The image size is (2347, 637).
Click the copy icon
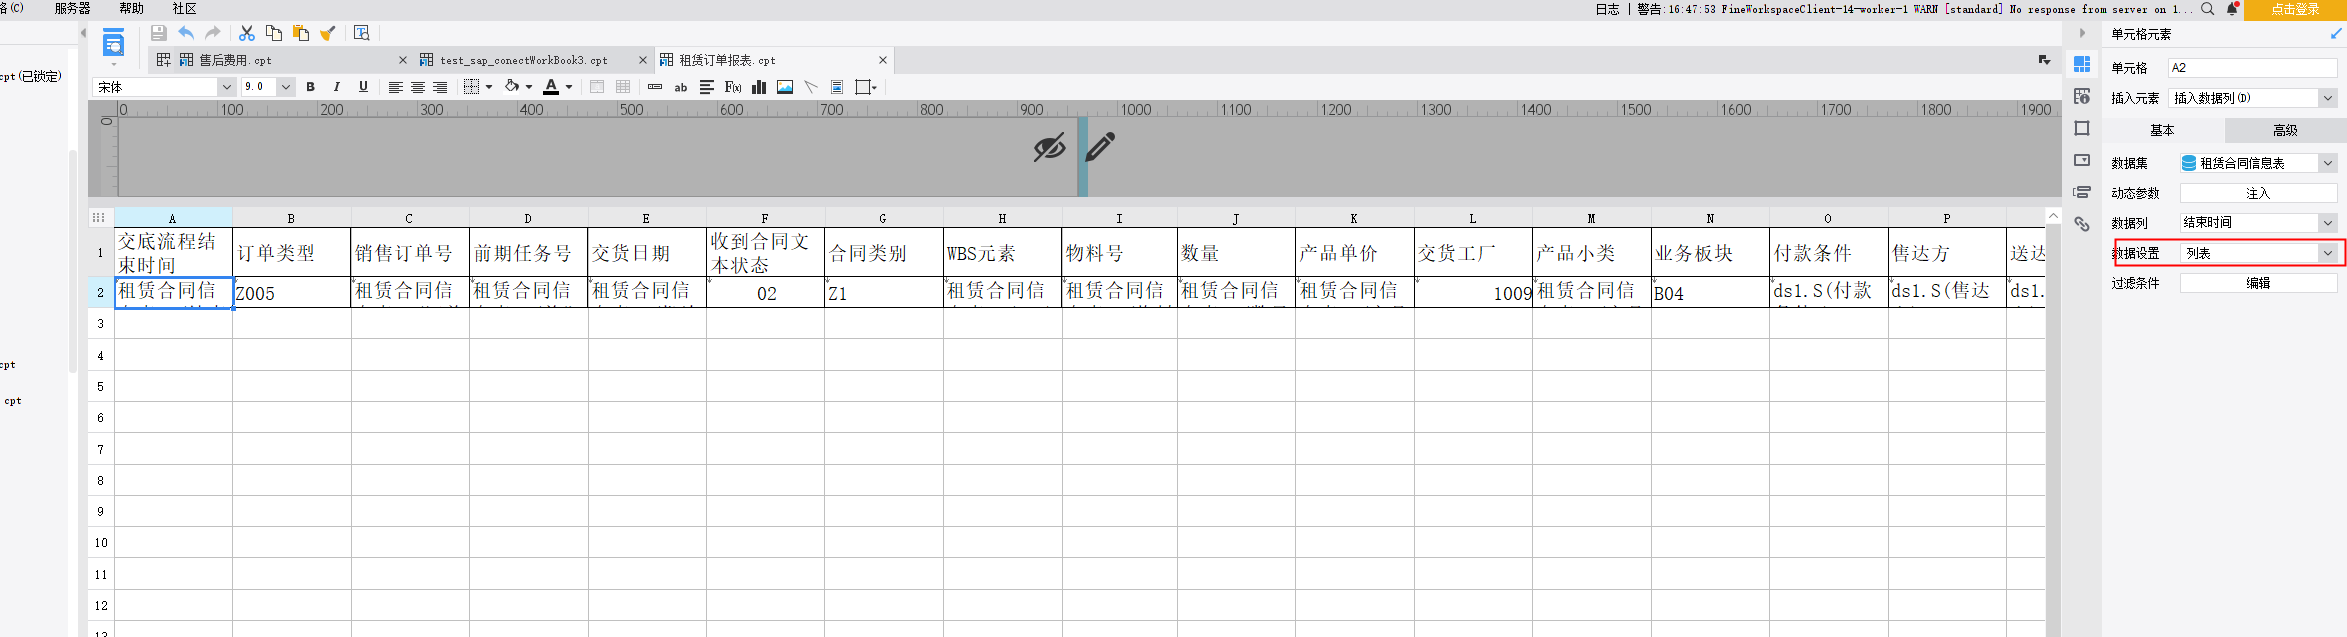click(274, 33)
